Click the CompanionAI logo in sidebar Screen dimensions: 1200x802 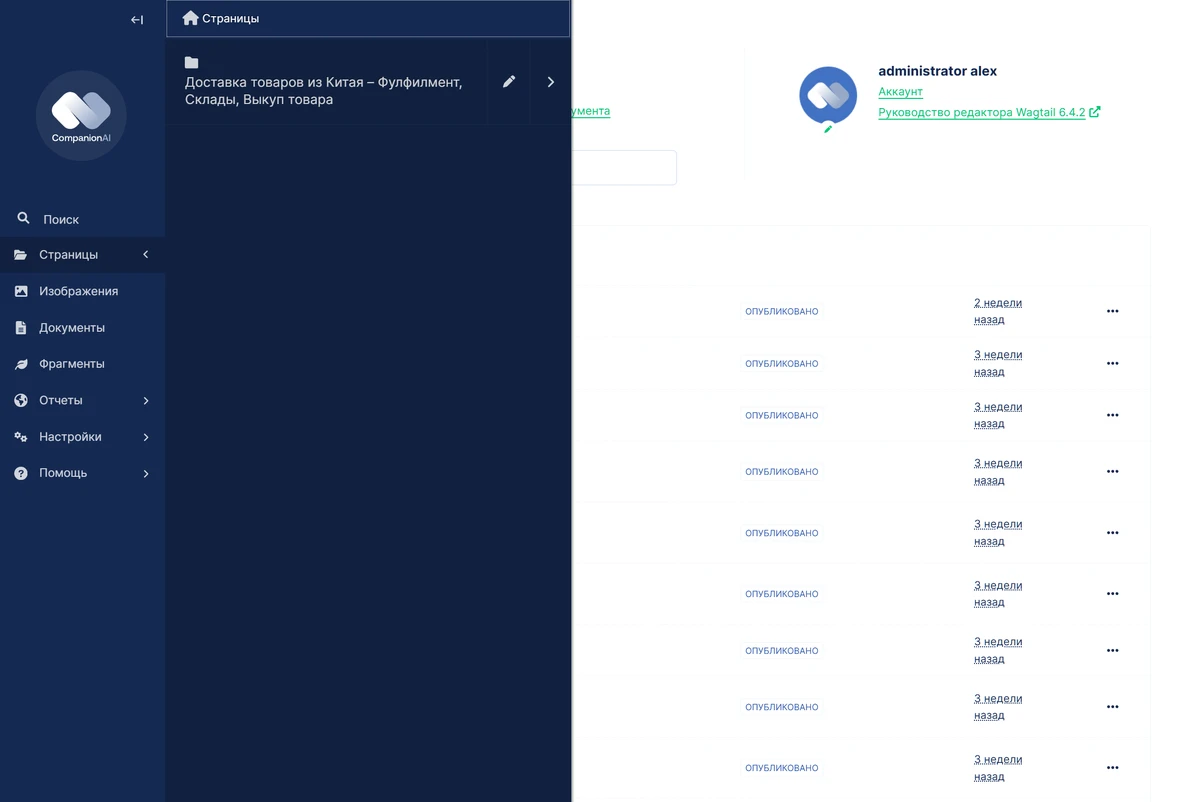point(81,115)
